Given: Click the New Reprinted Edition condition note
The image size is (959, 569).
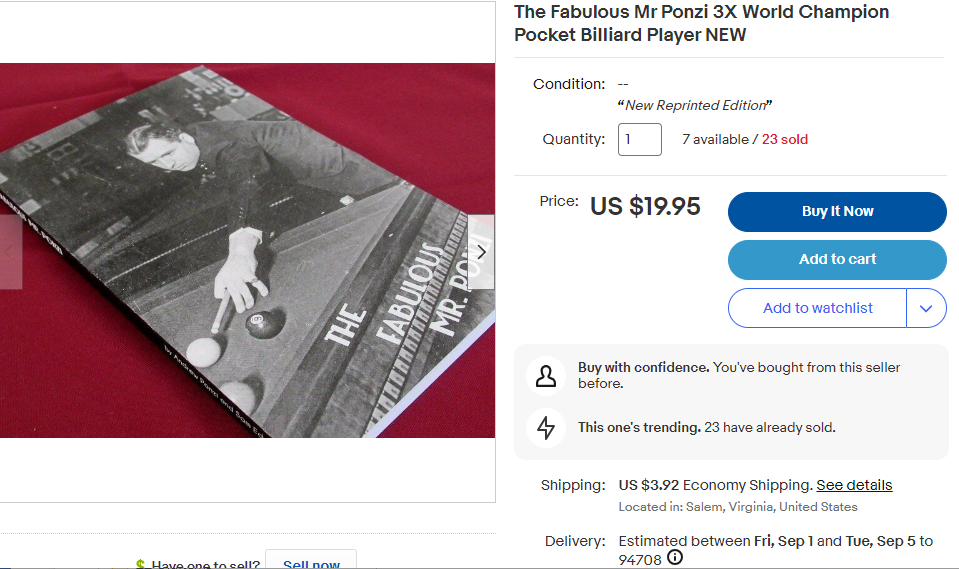Looking at the screenshot, I should coord(695,105).
